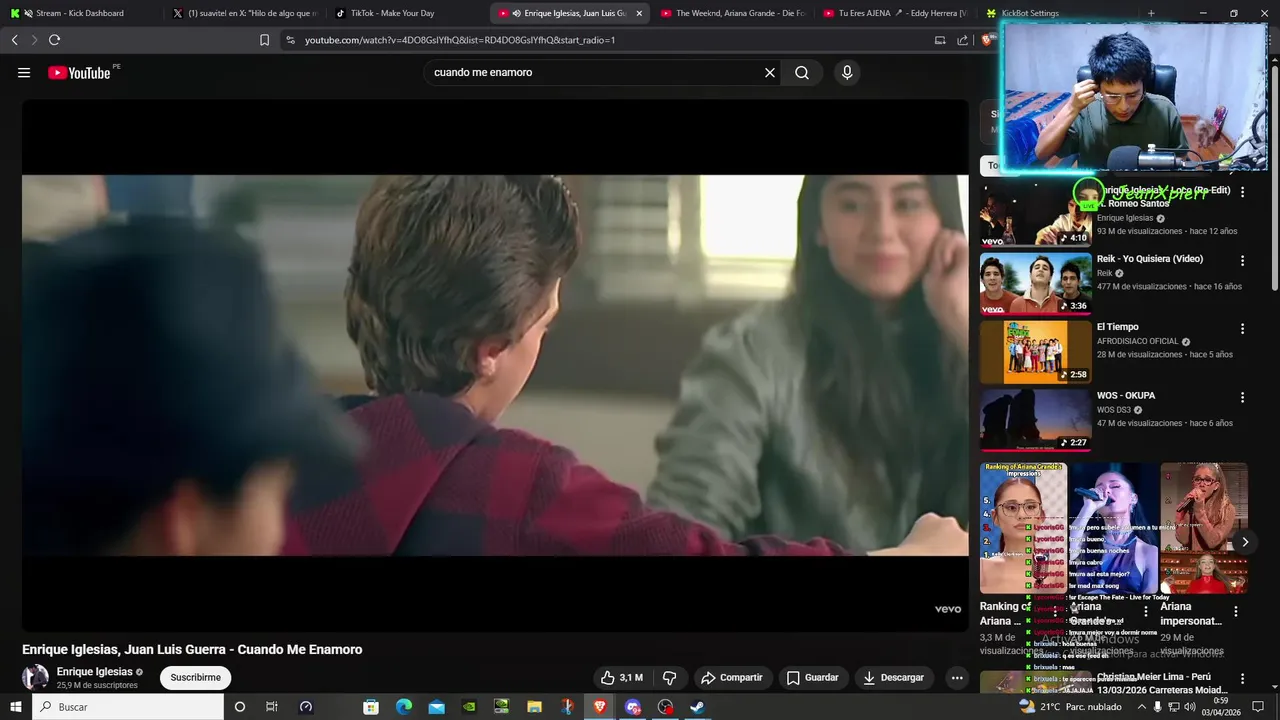Image resolution: width=1280 pixels, height=720 pixels.
Task: Open Enrique Iglesias channel avatar
Action: pos(35,677)
